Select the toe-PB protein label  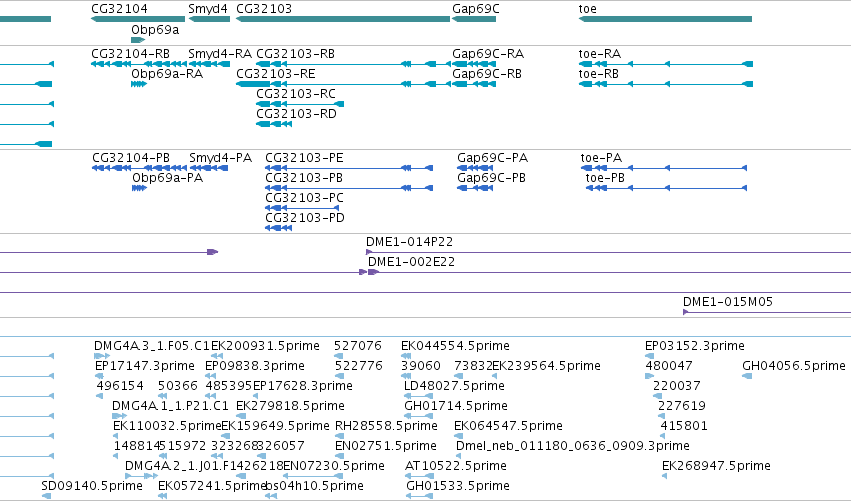pos(605,178)
